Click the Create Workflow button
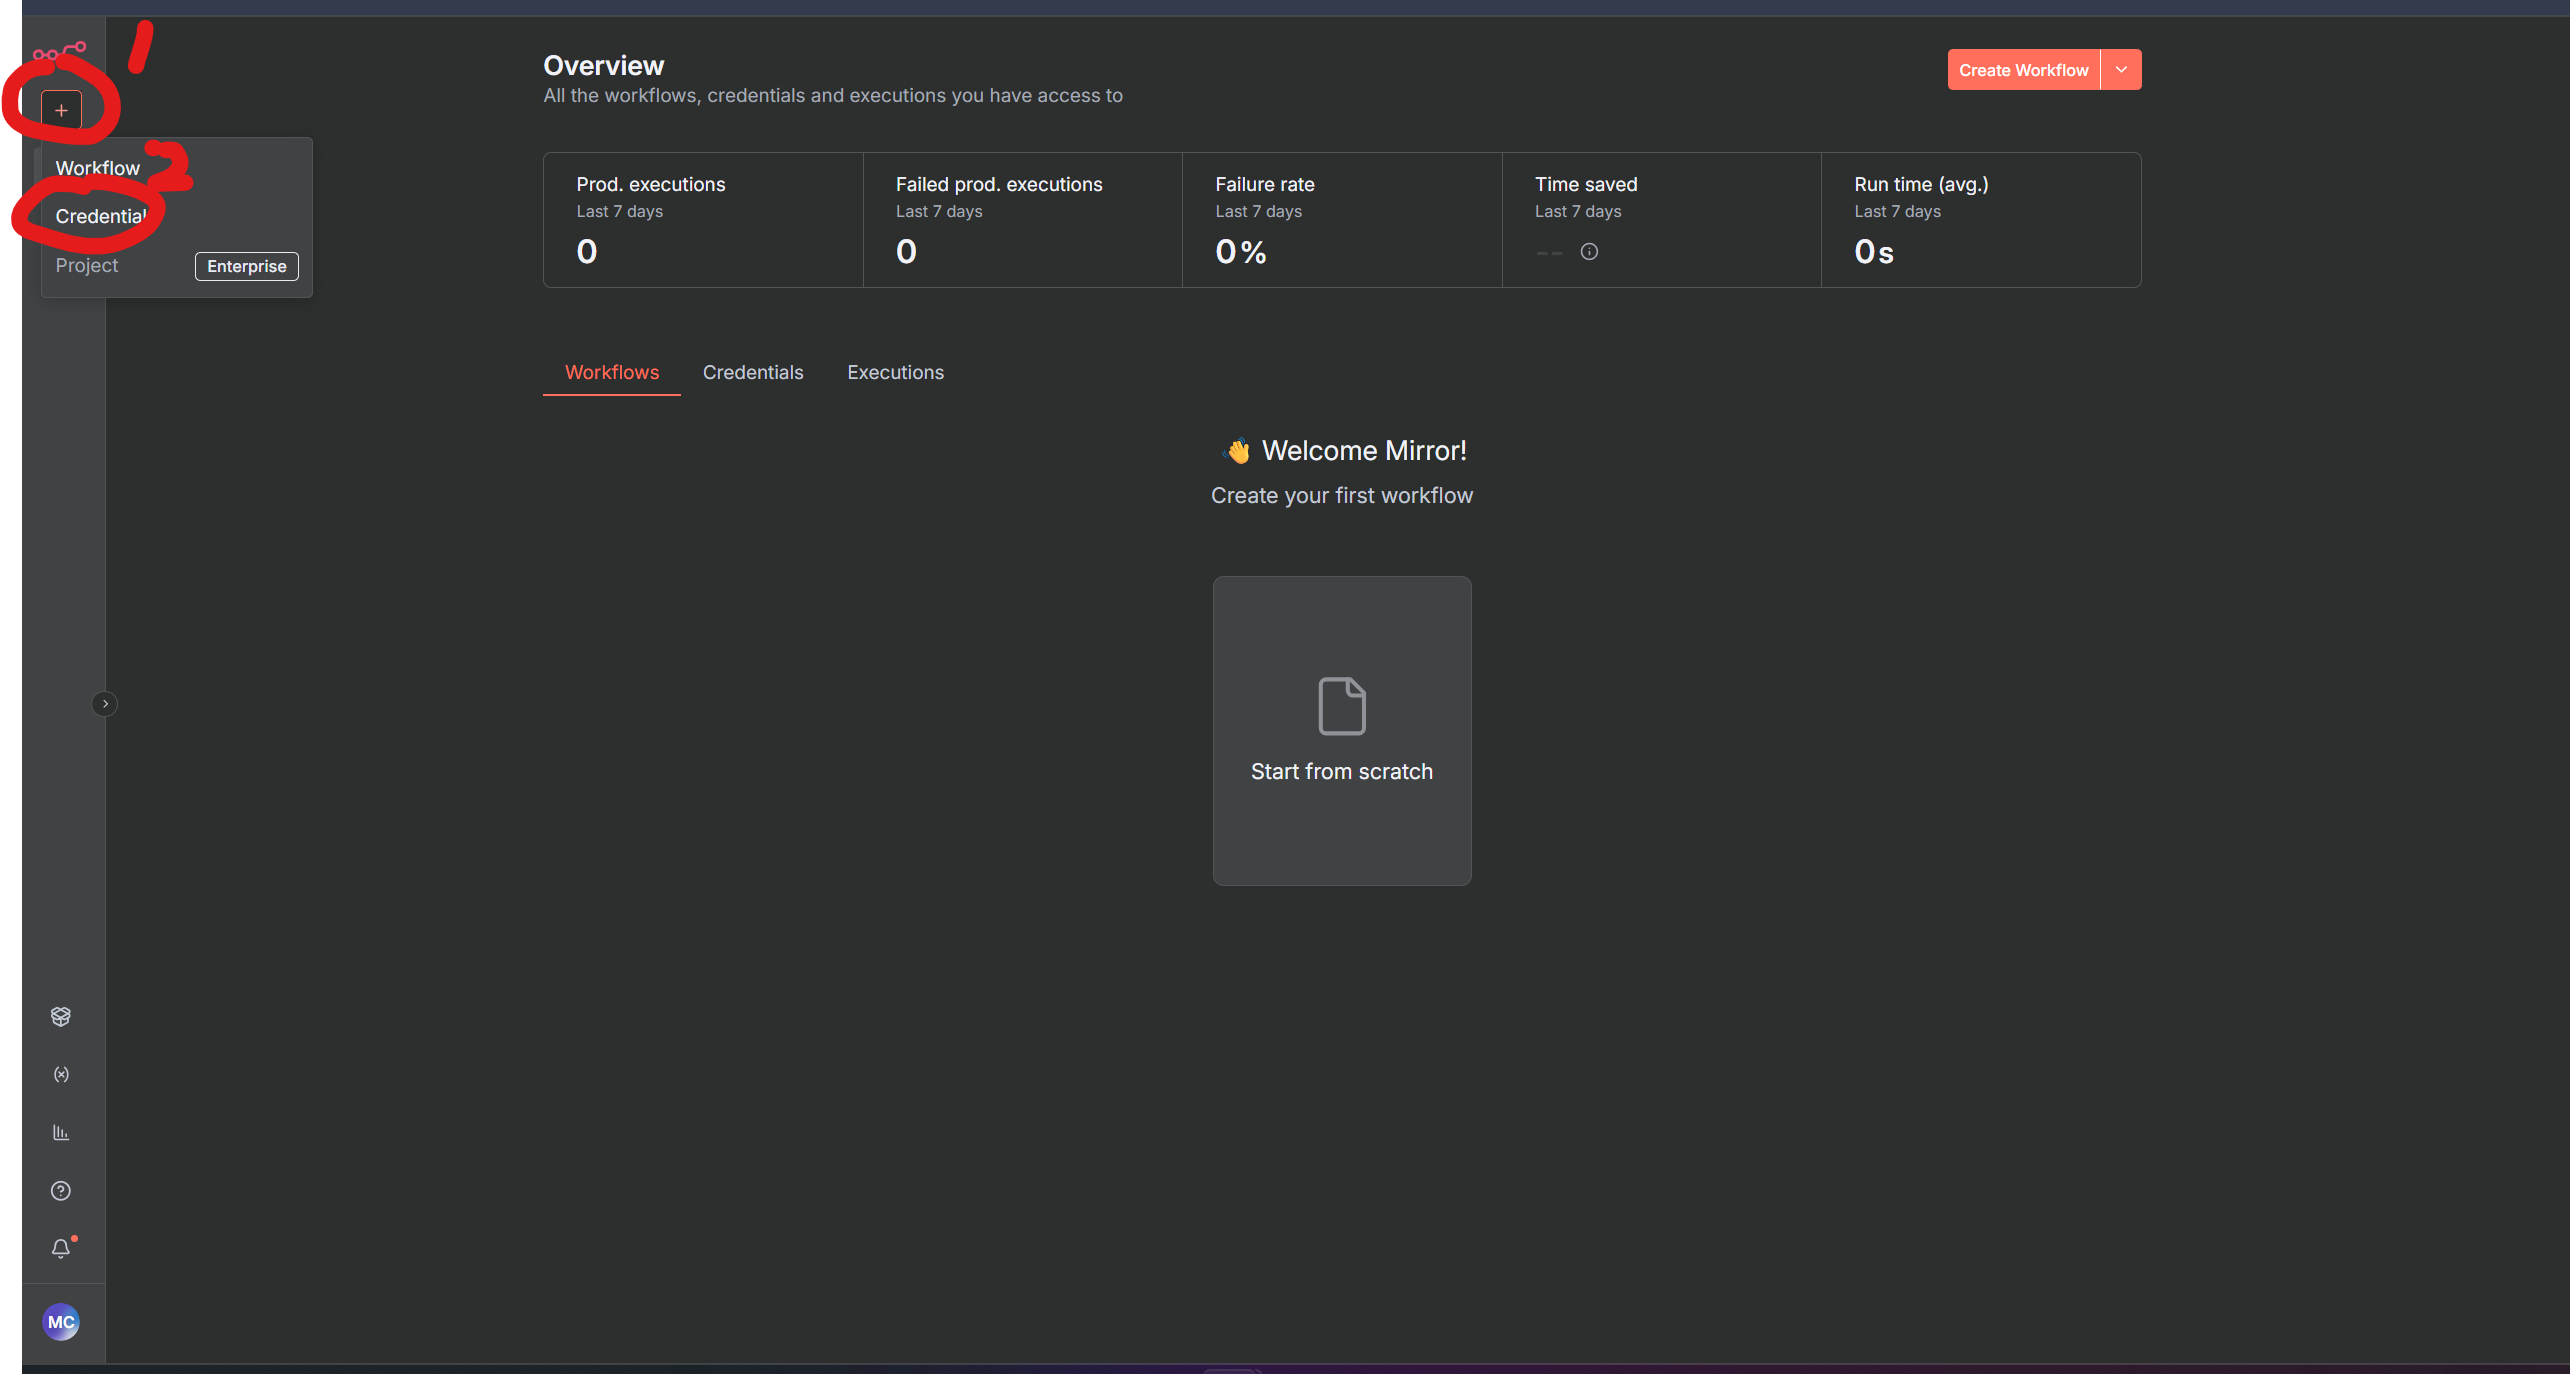Screen dimensions: 2570x1374 [x=2024, y=70]
